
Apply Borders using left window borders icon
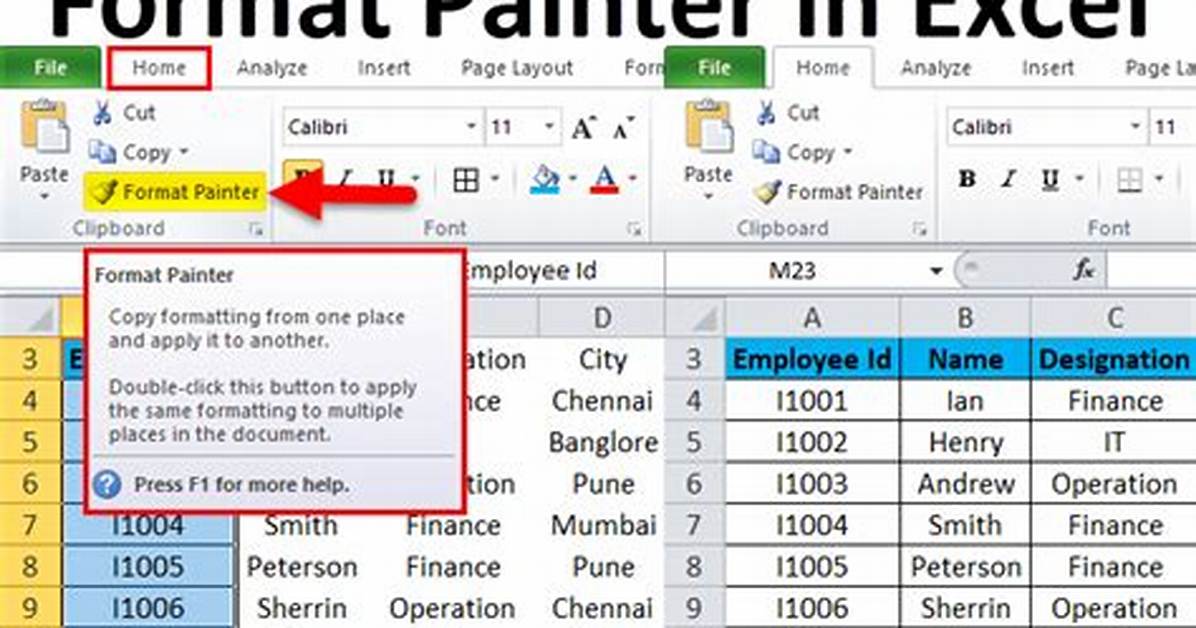(465, 180)
